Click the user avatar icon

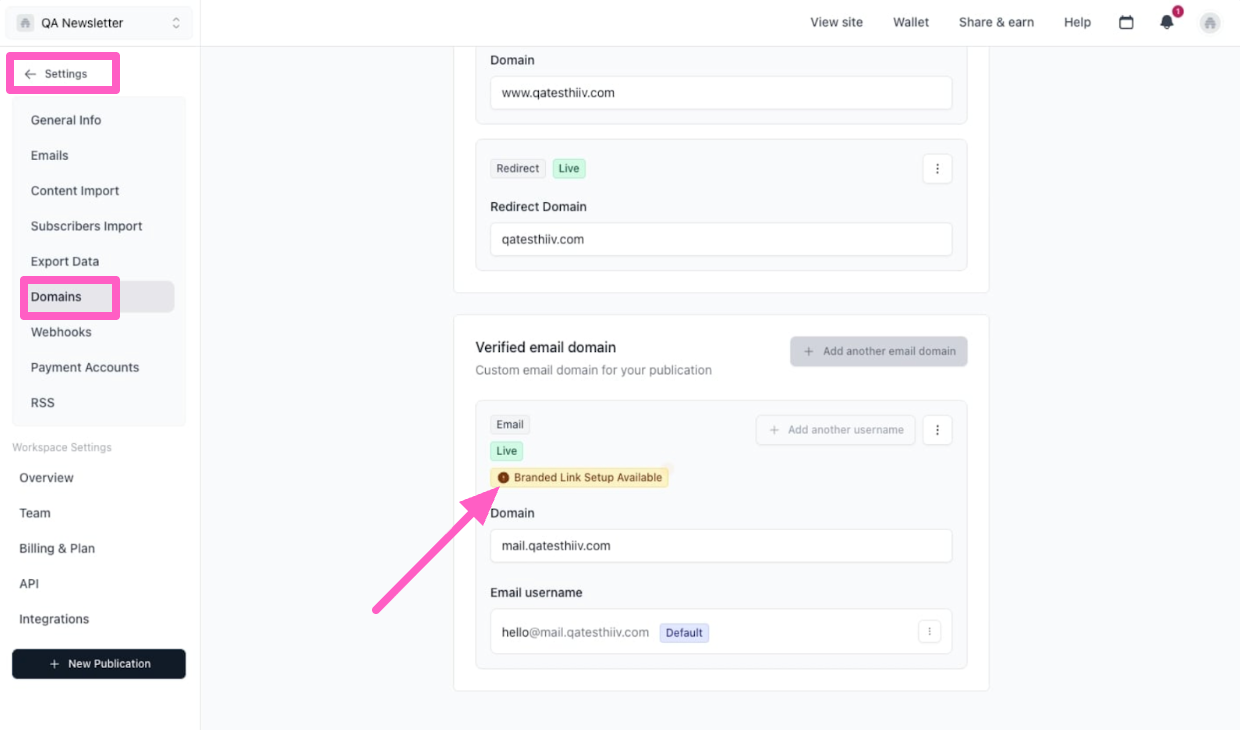point(1210,22)
